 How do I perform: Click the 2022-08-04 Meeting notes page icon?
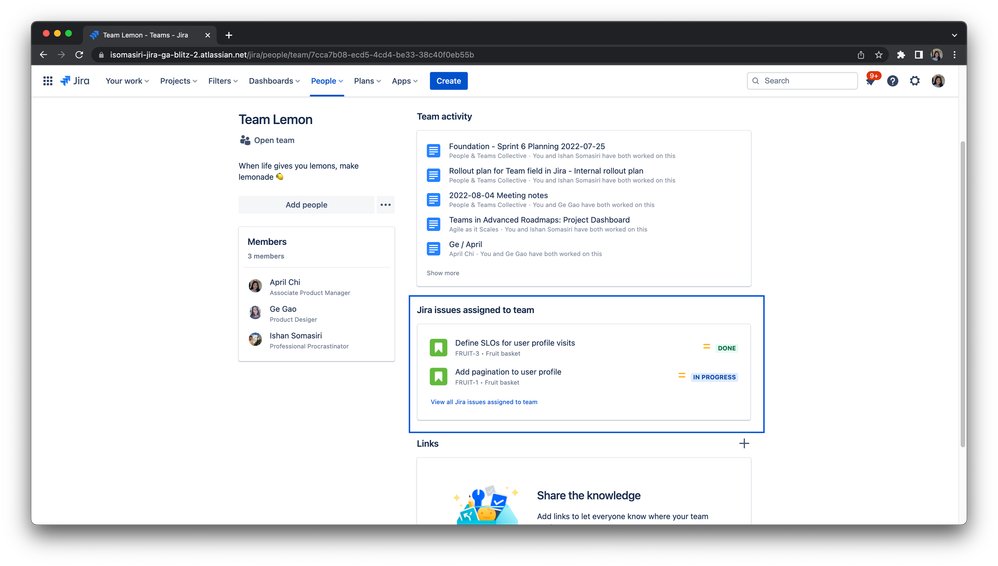point(433,200)
